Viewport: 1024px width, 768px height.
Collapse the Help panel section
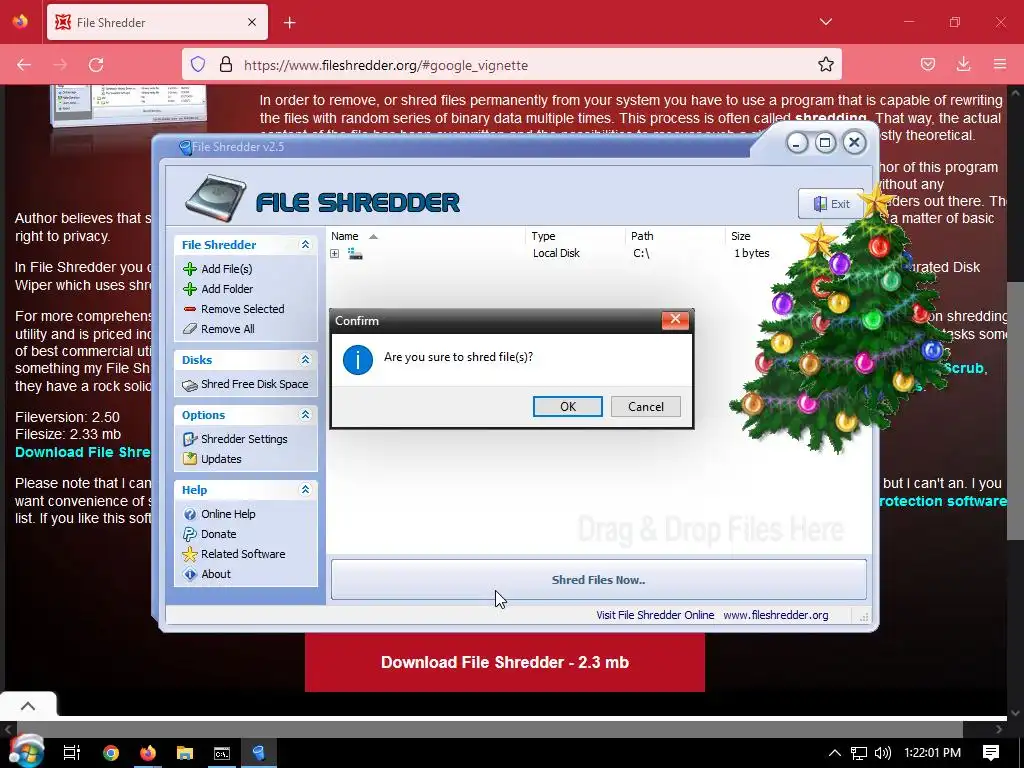tap(305, 490)
